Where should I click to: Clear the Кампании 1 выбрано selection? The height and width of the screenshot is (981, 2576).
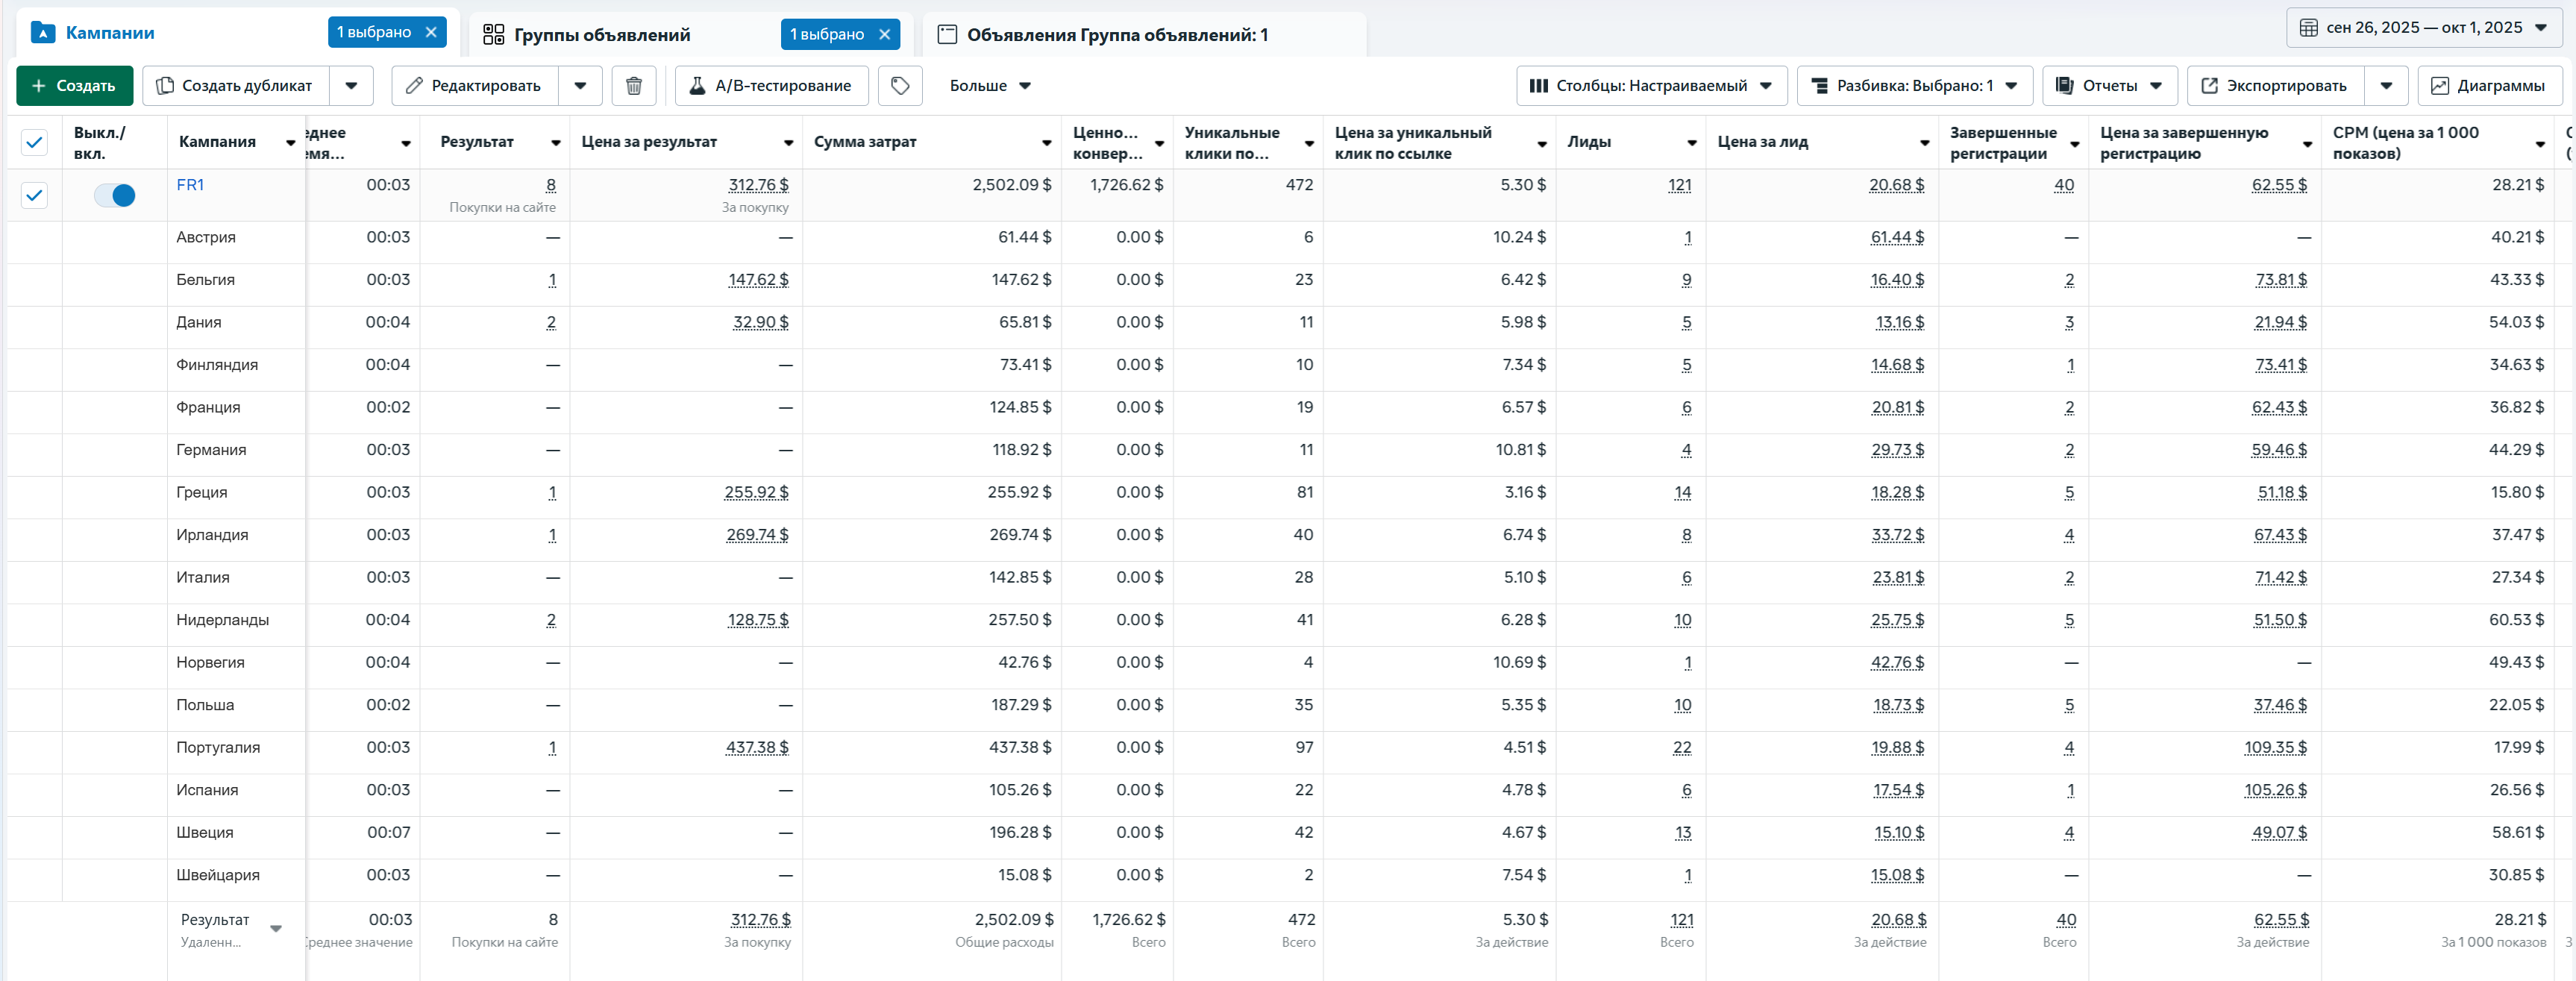coord(431,32)
